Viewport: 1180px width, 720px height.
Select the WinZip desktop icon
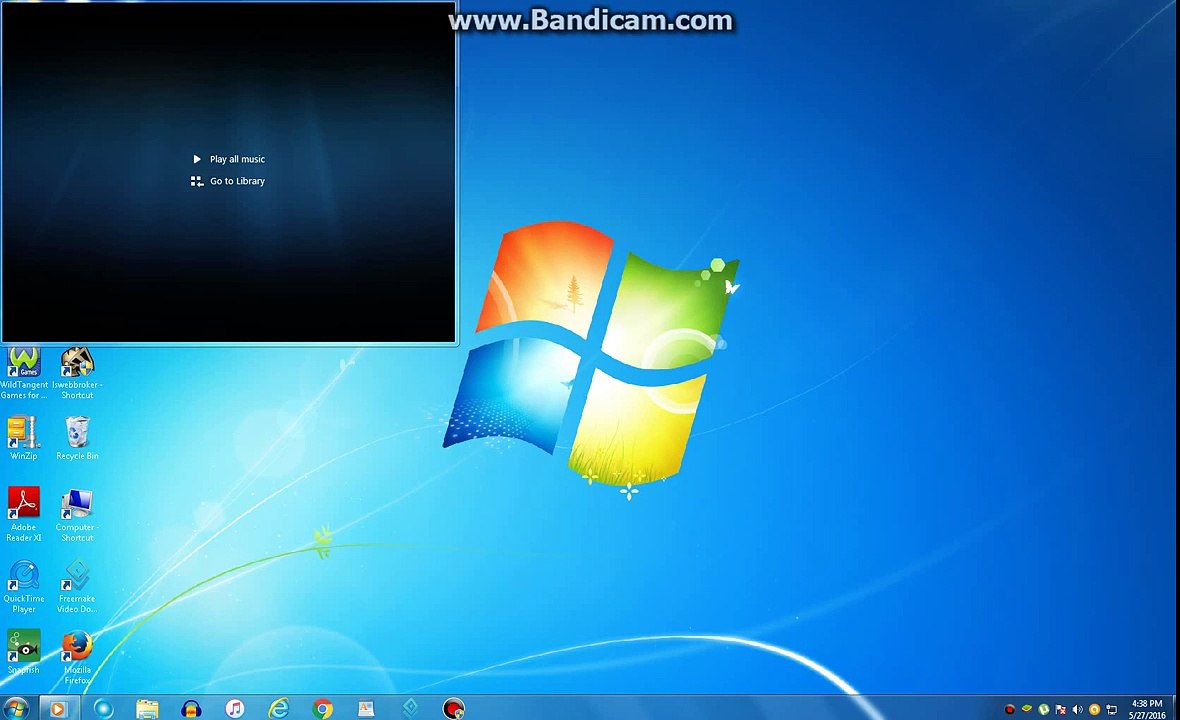pyautogui.click(x=23, y=439)
